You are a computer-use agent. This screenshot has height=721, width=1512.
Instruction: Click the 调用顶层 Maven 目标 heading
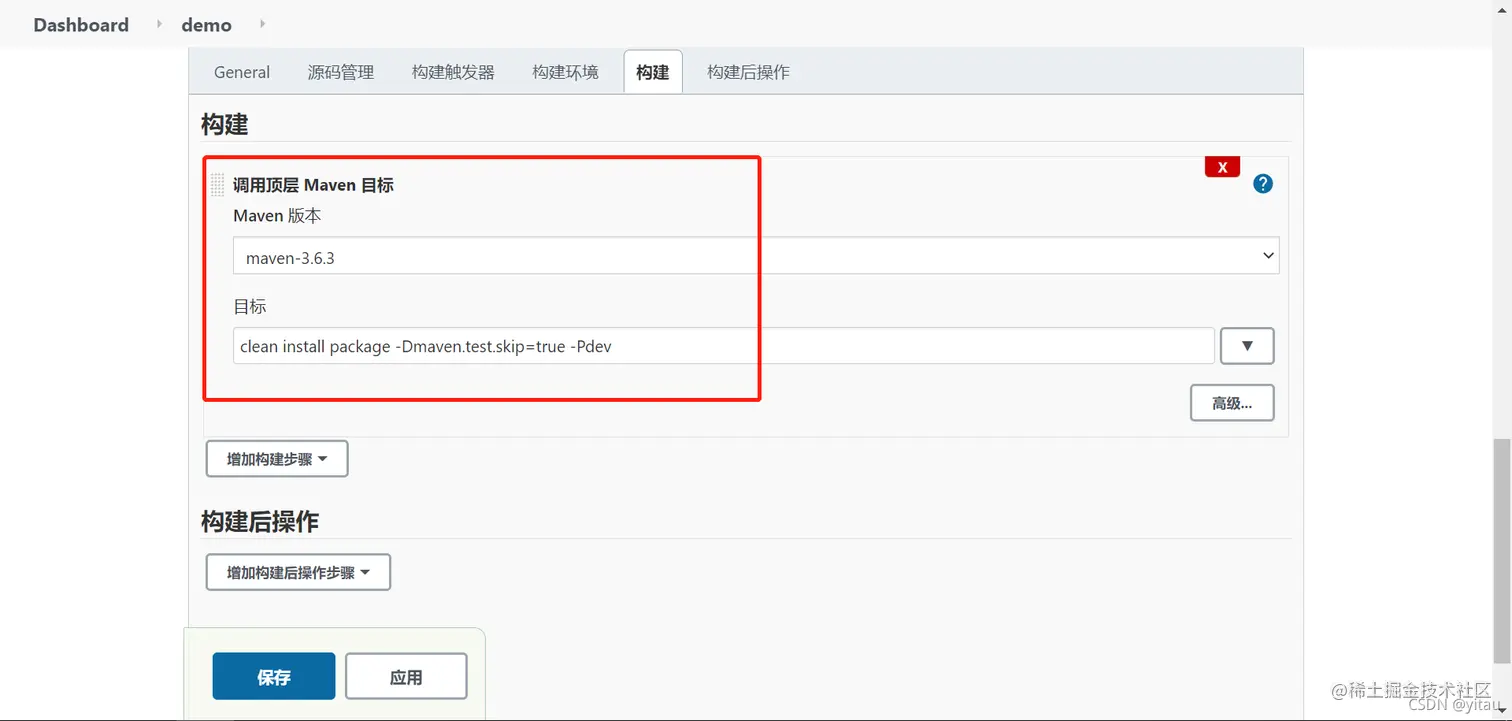[313, 185]
